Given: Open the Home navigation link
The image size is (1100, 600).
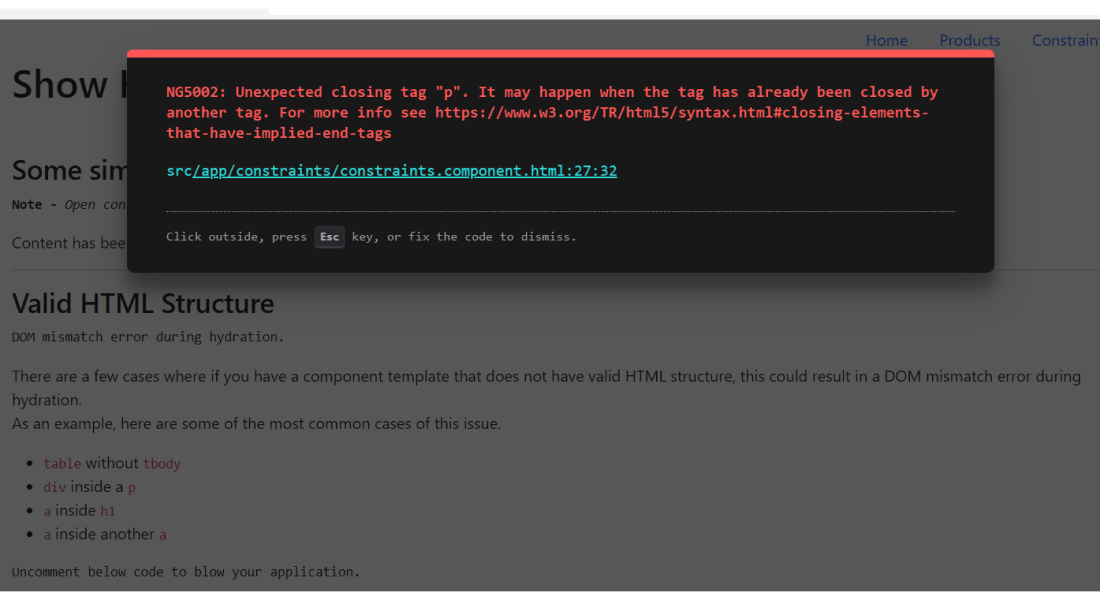Looking at the screenshot, I should (x=886, y=41).
